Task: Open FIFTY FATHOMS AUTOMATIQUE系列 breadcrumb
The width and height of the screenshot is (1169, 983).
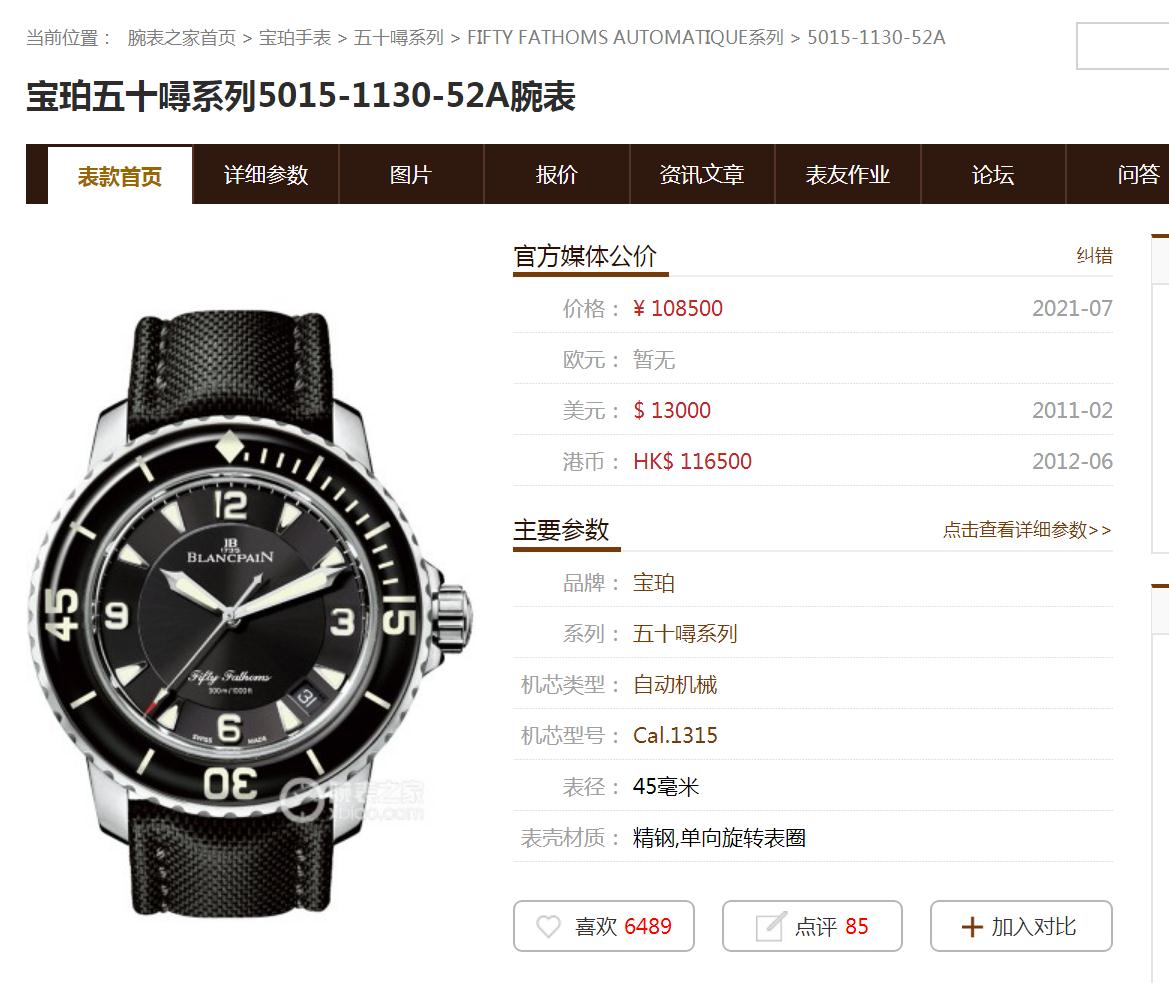Action: (x=625, y=37)
